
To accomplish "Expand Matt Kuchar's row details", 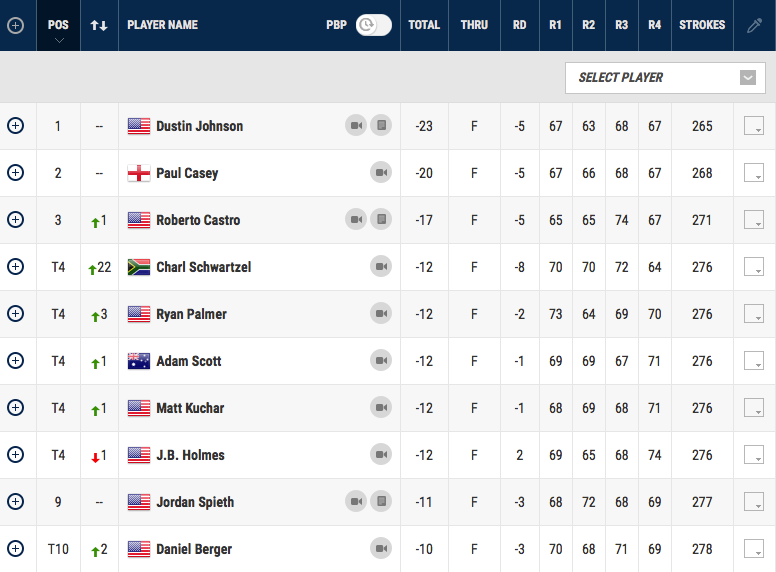I will point(15,408).
